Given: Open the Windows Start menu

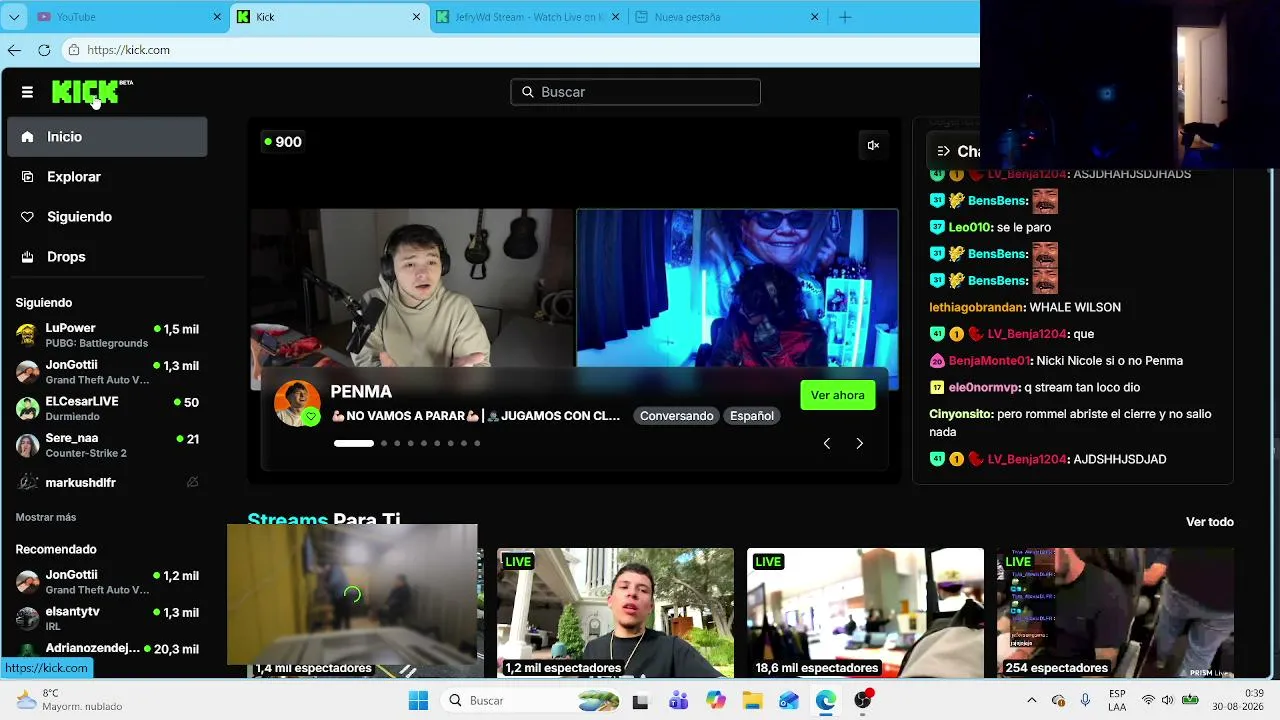Looking at the screenshot, I should point(418,701).
